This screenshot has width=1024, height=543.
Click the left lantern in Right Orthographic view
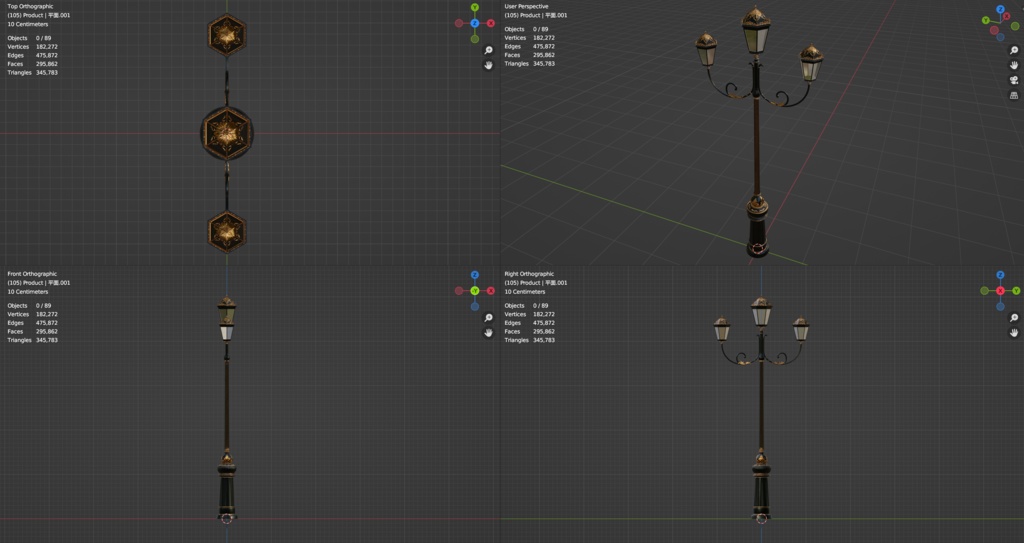[722, 329]
